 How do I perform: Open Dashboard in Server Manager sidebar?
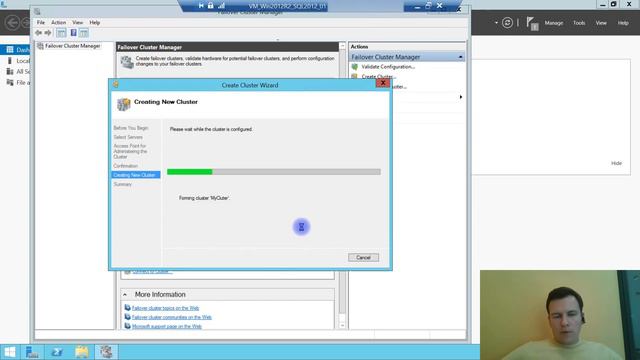[x=16, y=50]
